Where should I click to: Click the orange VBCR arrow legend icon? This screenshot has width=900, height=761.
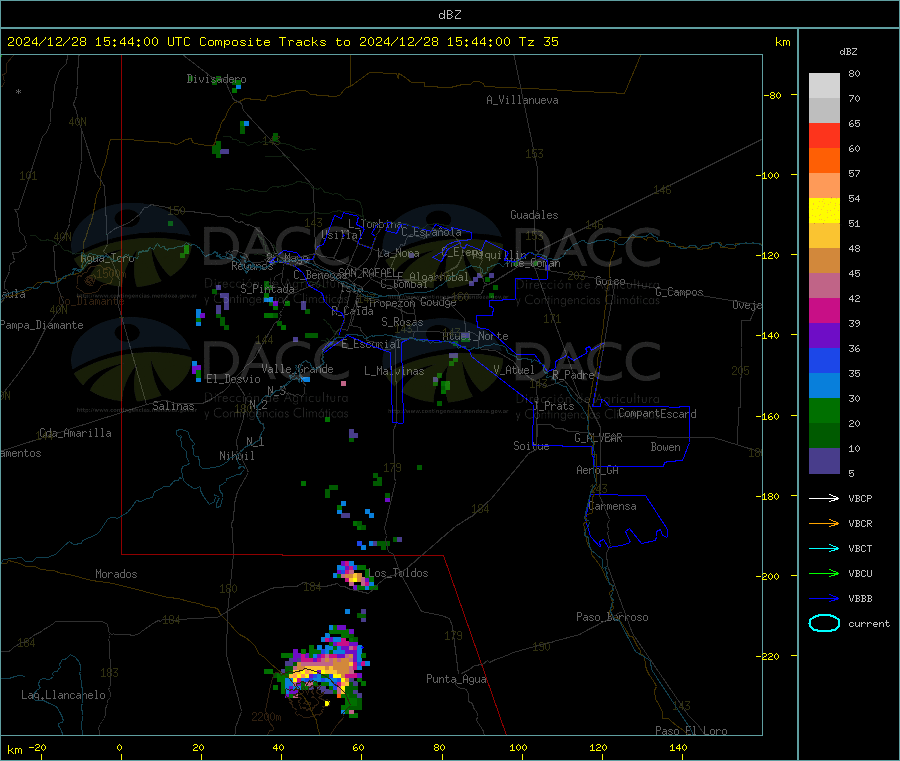click(x=824, y=523)
